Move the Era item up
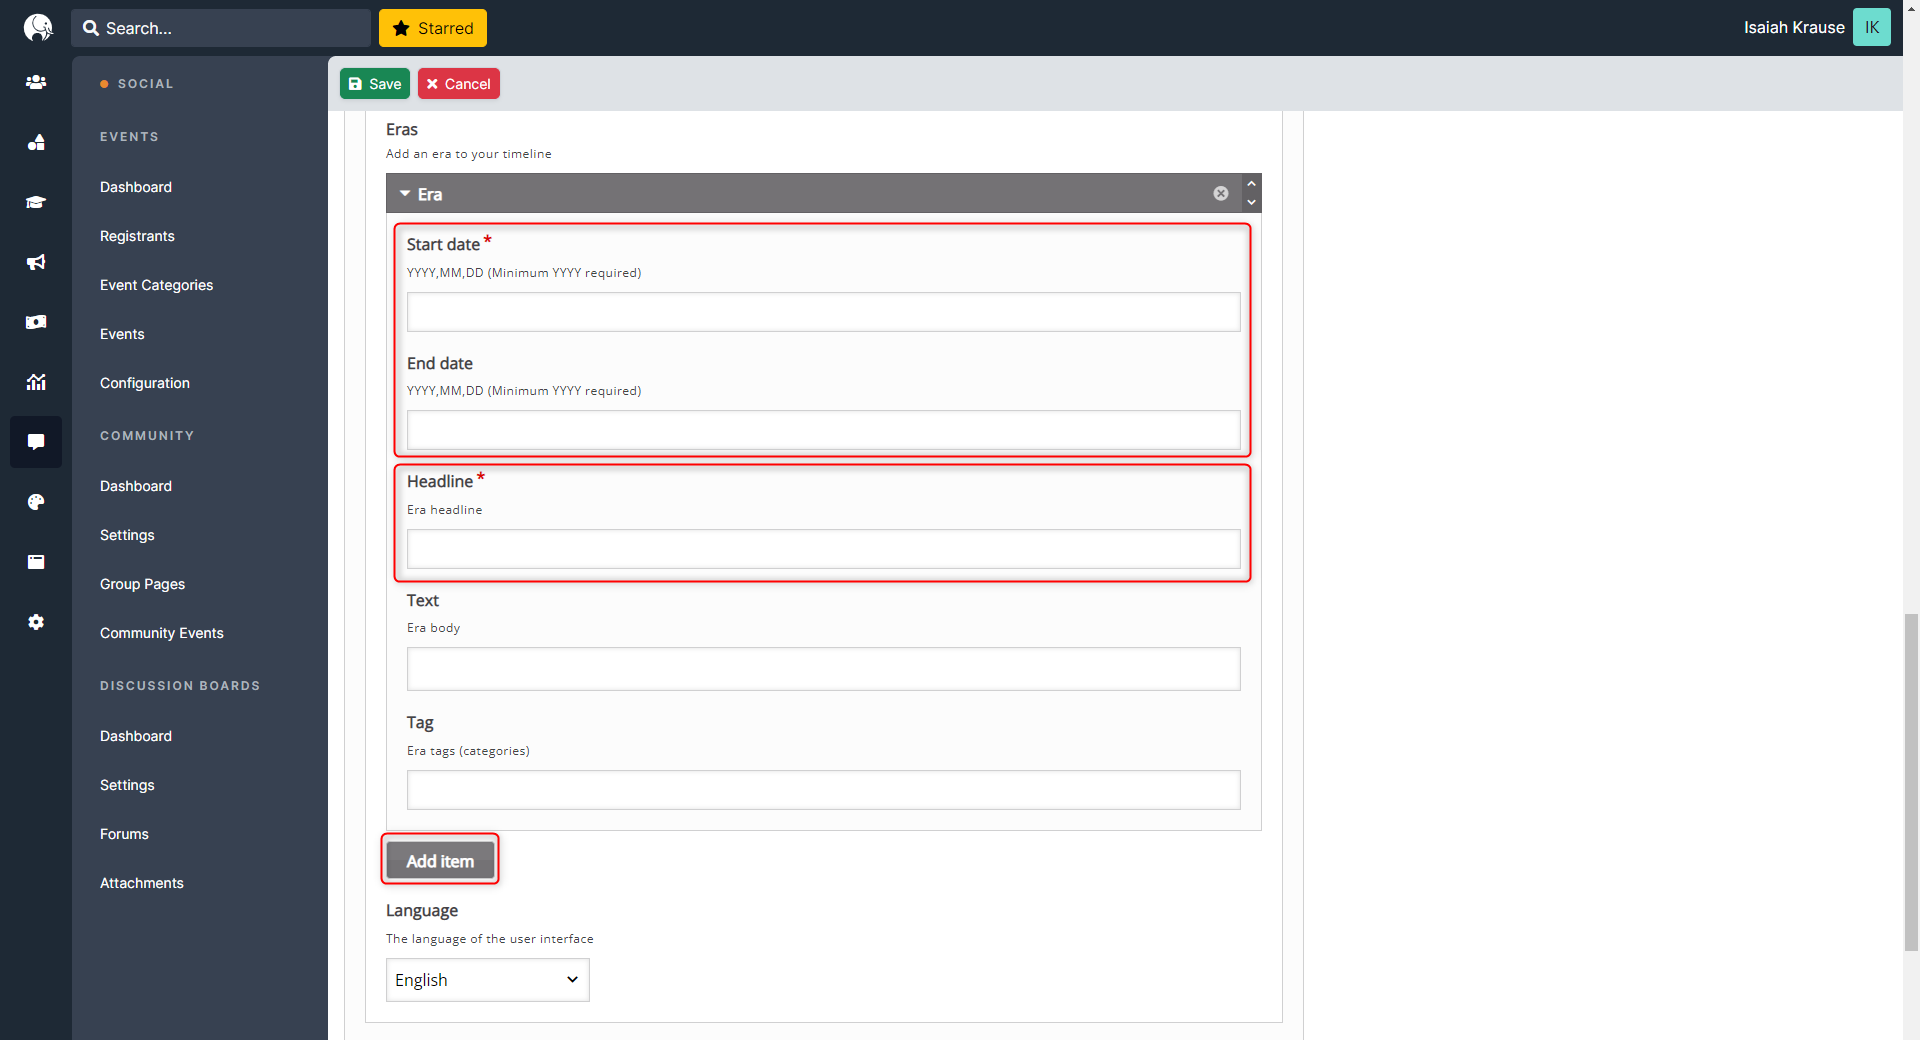This screenshot has height=1040, width=1920. click(x=1251, y=184)
